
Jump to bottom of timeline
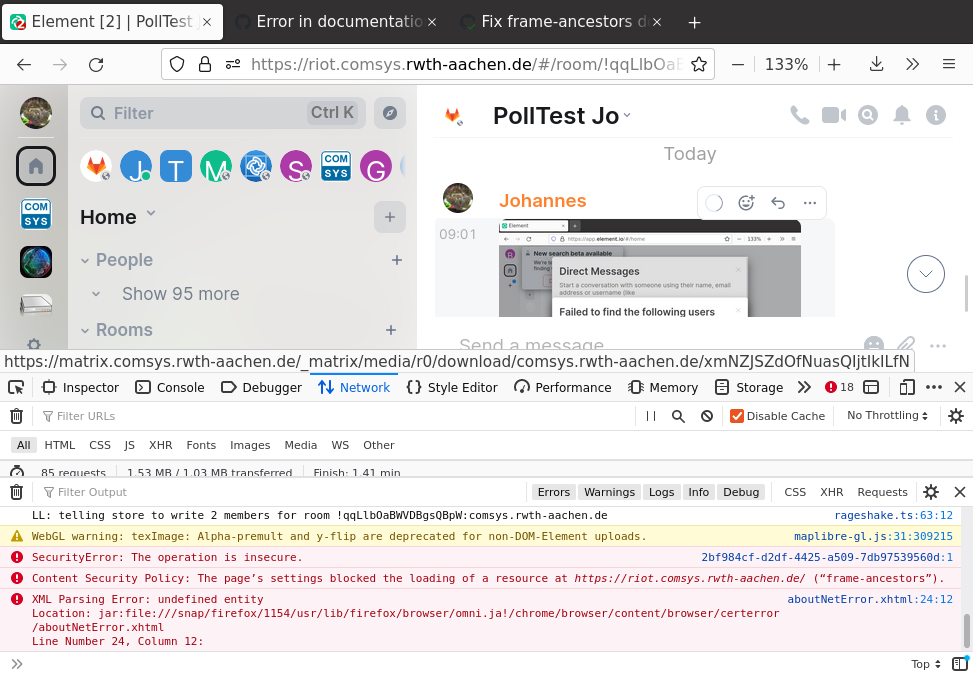pyautogui.click(x=926, y=274)
